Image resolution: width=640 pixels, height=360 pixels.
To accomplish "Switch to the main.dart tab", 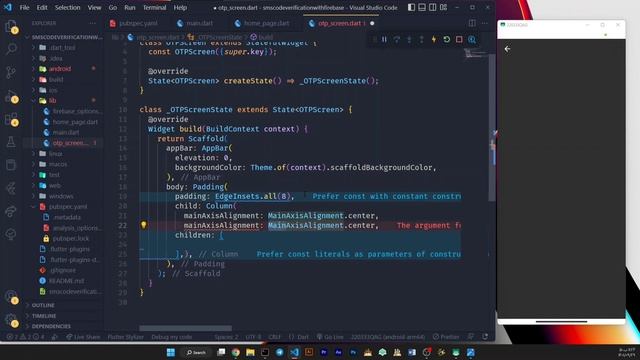I will (x=195, y=23).
